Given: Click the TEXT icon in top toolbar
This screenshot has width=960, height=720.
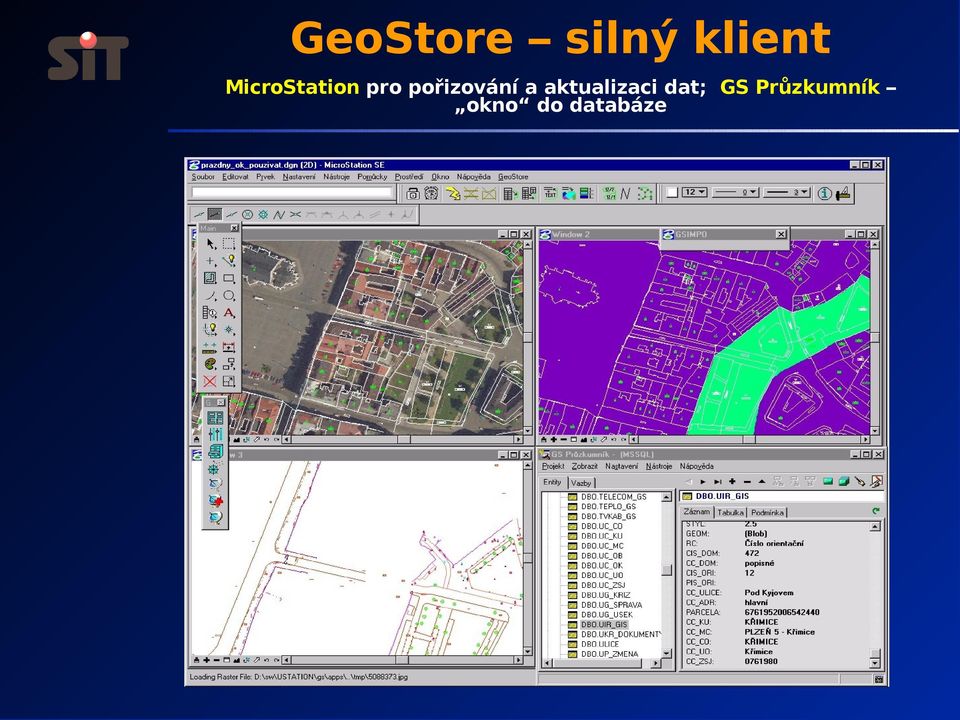Looking at the screenshot, I should [x=550, y=193].
